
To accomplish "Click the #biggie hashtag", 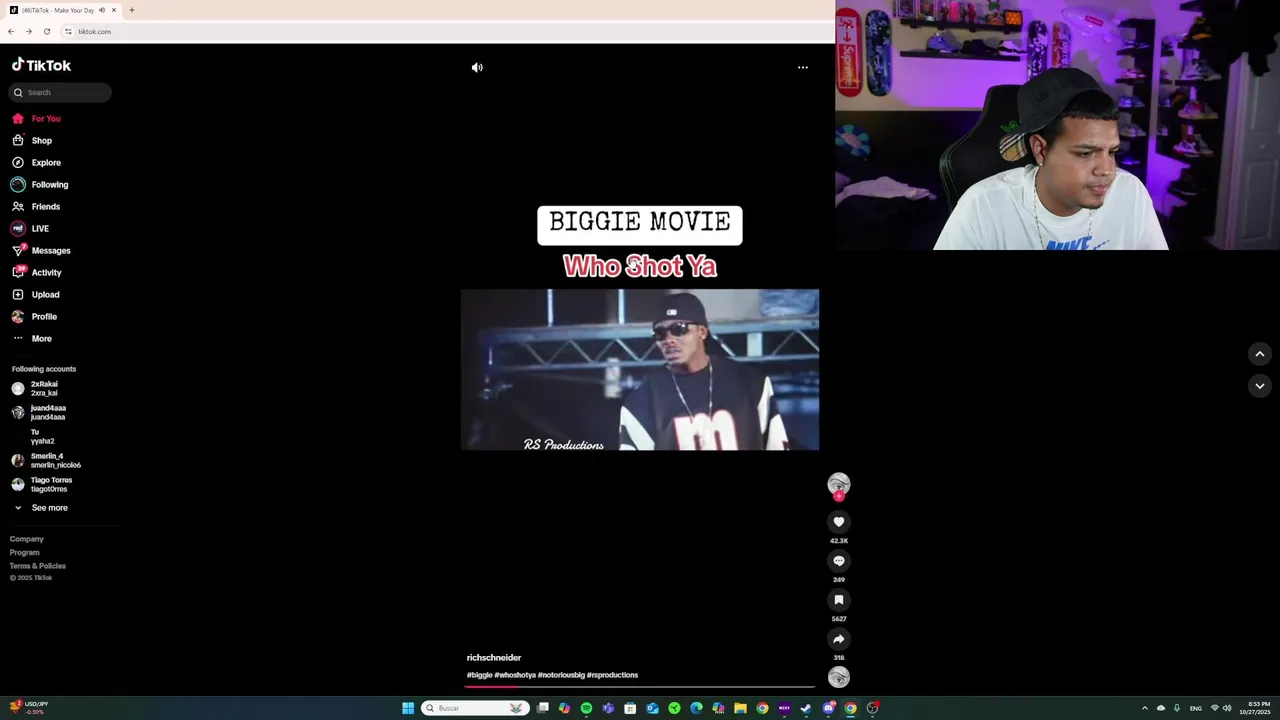I will point(479,675).
